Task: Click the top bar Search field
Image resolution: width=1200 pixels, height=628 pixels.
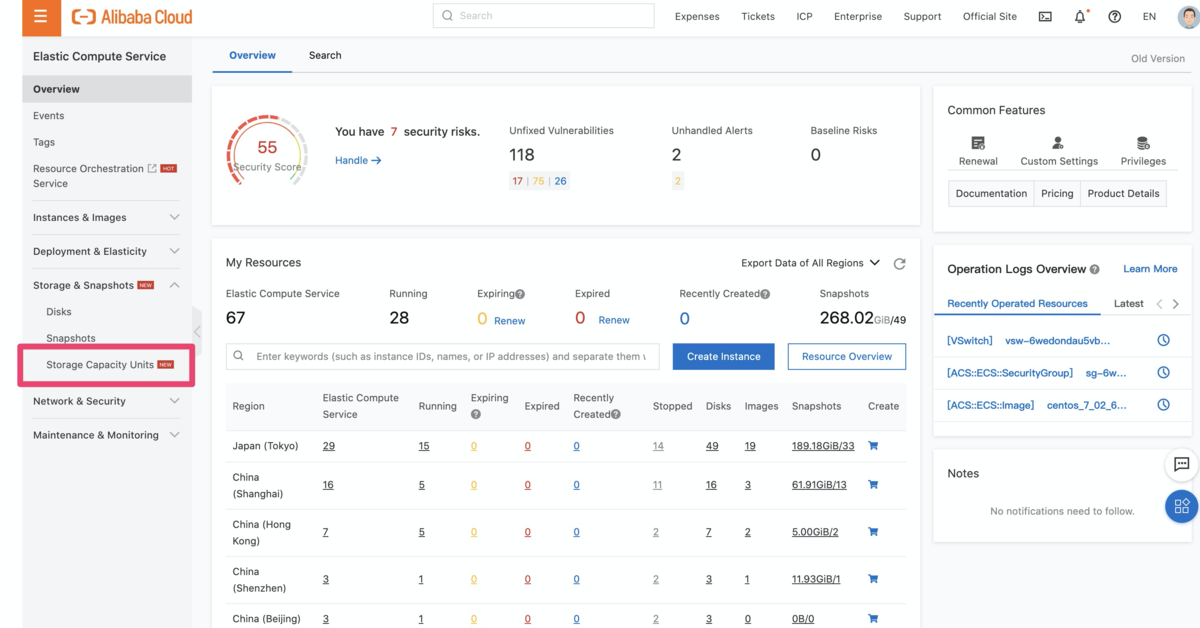Action: (543, 16)
